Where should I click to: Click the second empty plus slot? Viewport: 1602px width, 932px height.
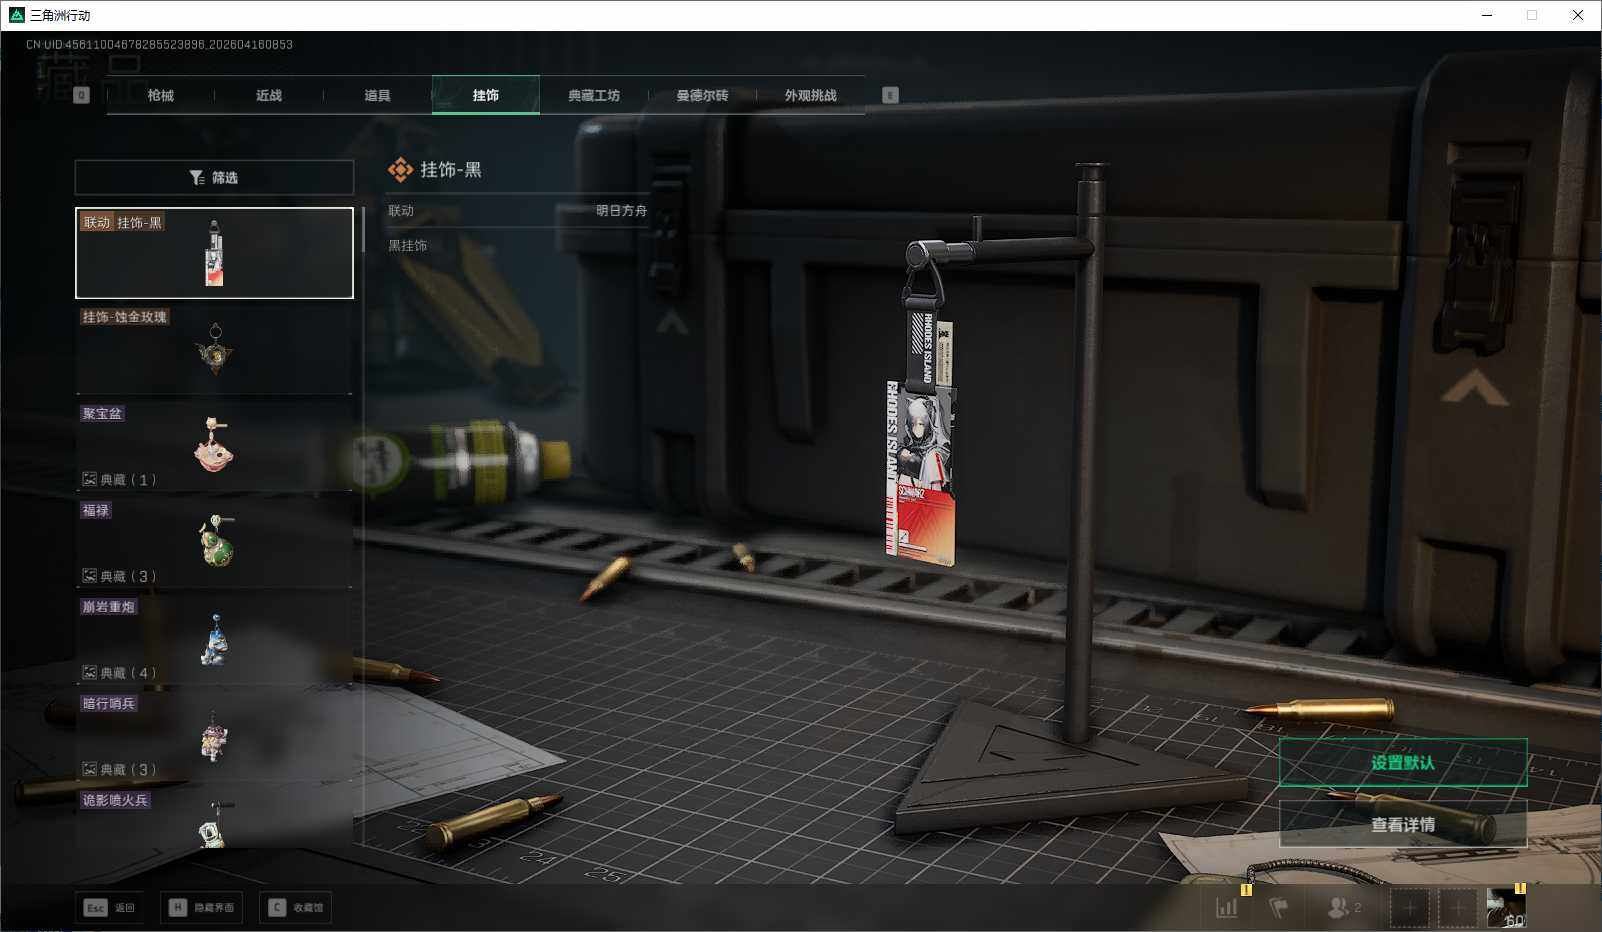point(1458,908)
